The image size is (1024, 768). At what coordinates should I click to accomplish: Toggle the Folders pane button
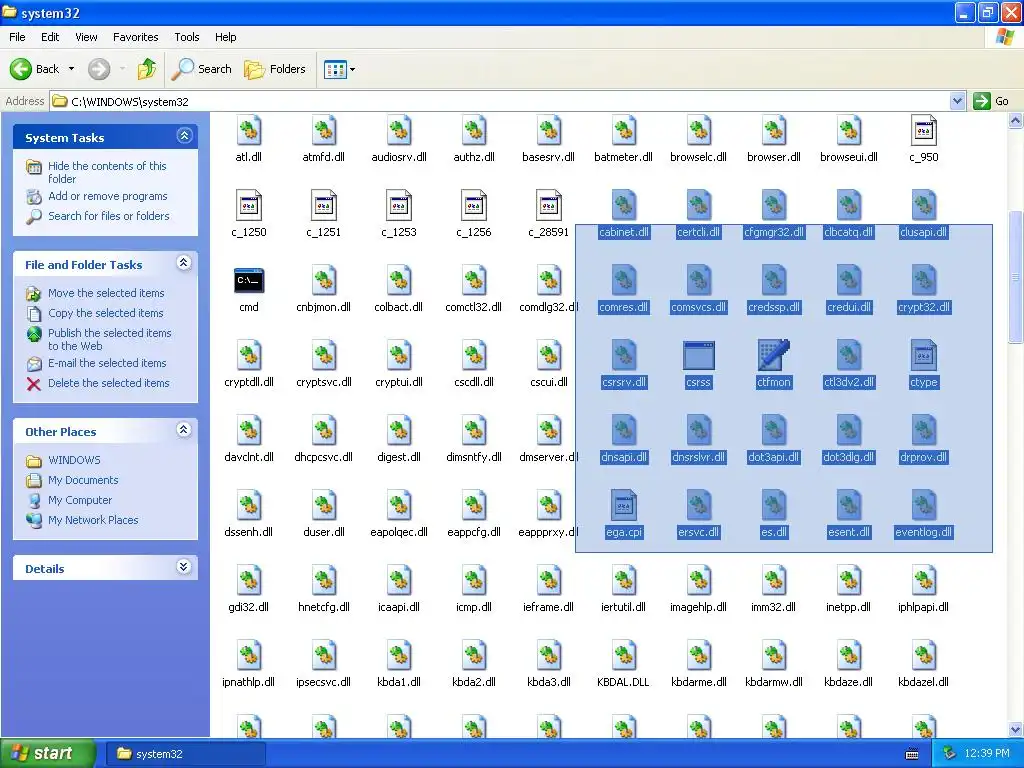[274, 69]
